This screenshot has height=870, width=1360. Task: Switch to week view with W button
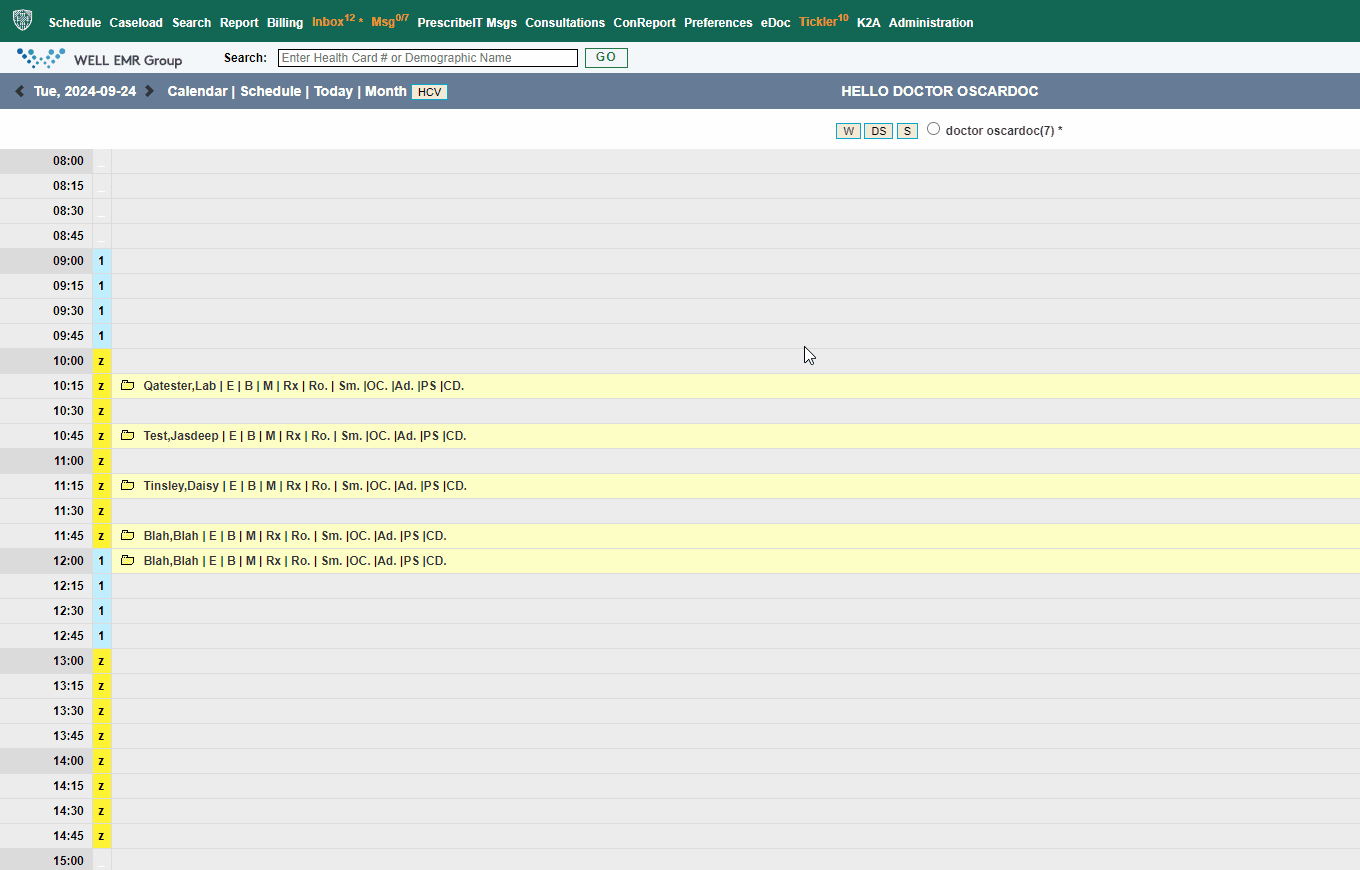click(848, 131)
